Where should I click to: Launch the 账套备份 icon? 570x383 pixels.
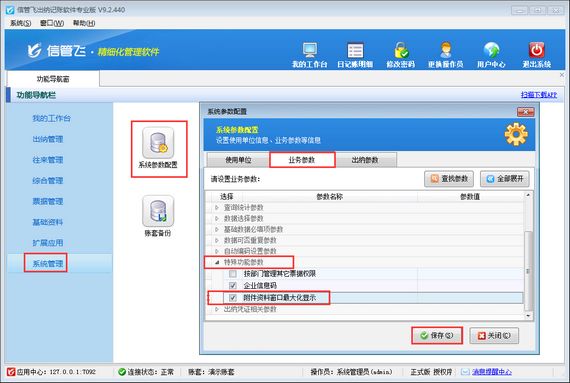coord(158,211)
